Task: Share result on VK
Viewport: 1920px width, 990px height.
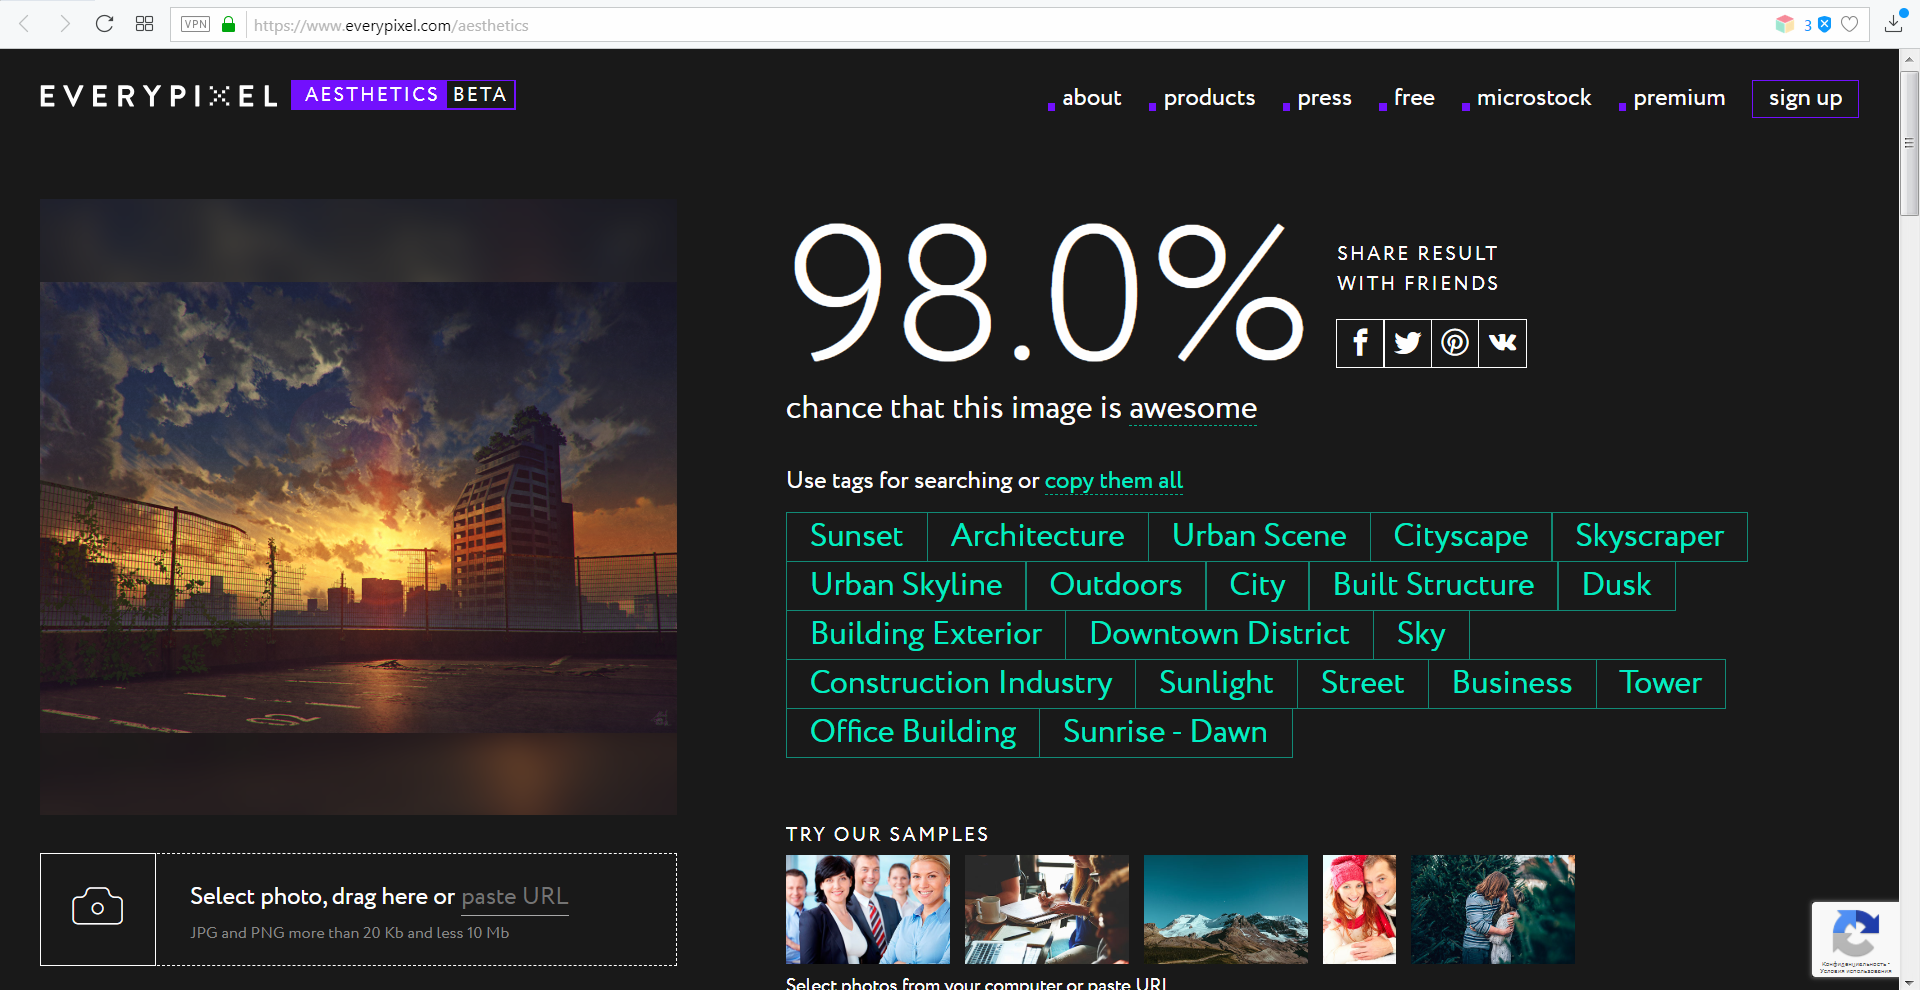Action: click(x=1503, y=343)
